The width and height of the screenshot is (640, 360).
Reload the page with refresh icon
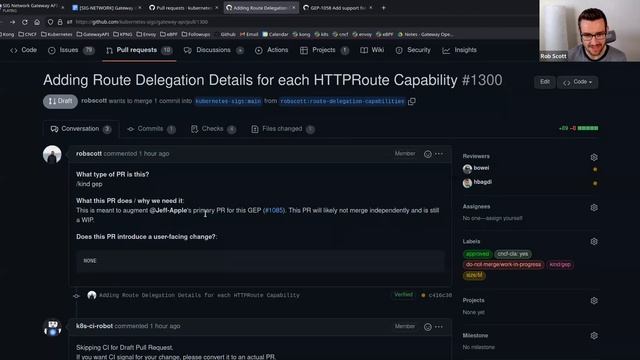click(25, 22)
